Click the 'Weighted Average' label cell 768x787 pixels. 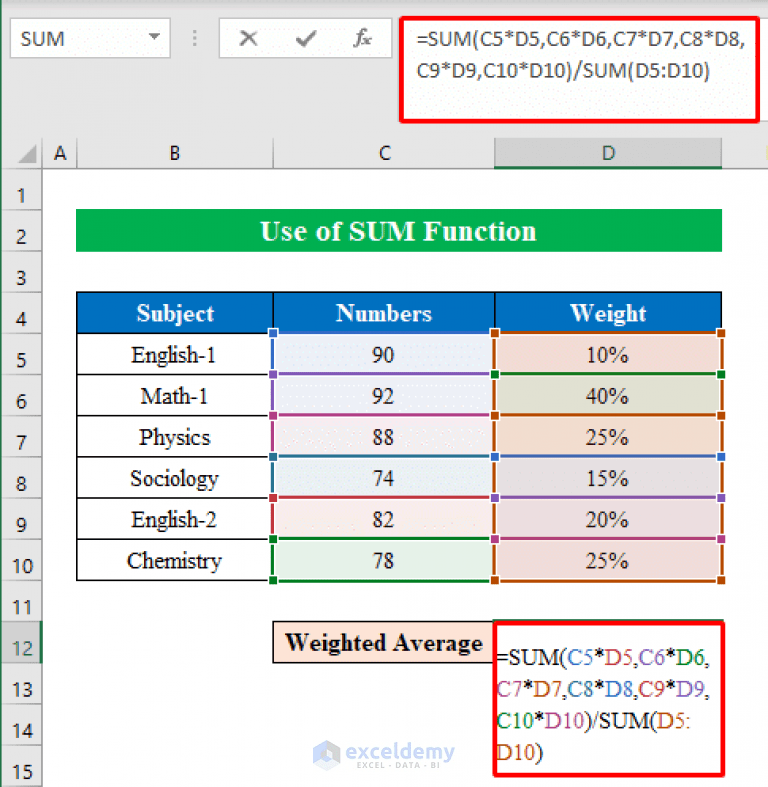pyautogui.click(x=384, y=642)
